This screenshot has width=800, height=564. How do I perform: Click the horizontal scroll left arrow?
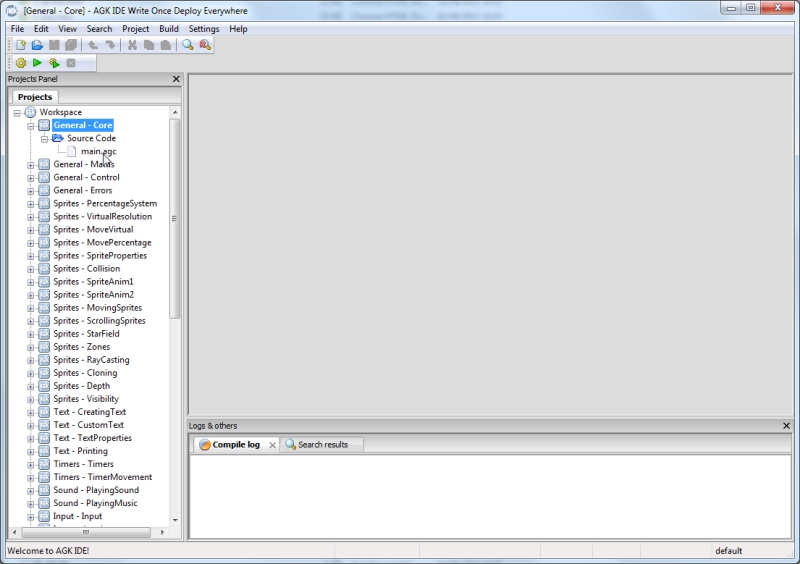point(14,532)
